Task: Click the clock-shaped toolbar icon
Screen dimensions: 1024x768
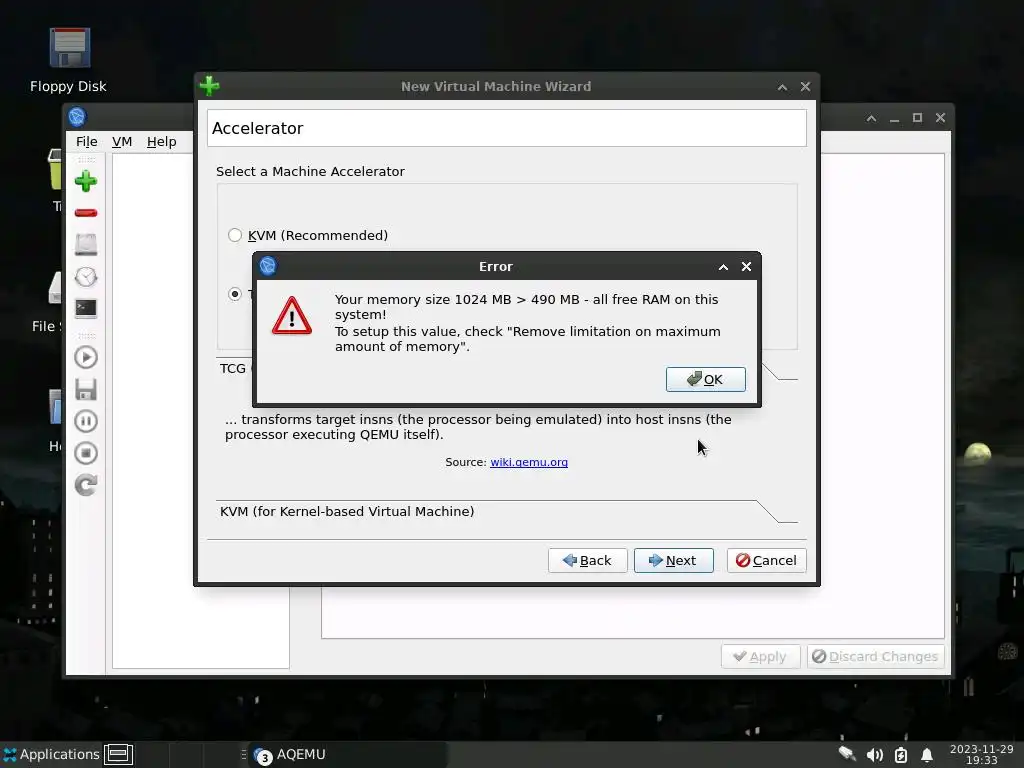Action: pyautogui.click(x=86, y=277)
